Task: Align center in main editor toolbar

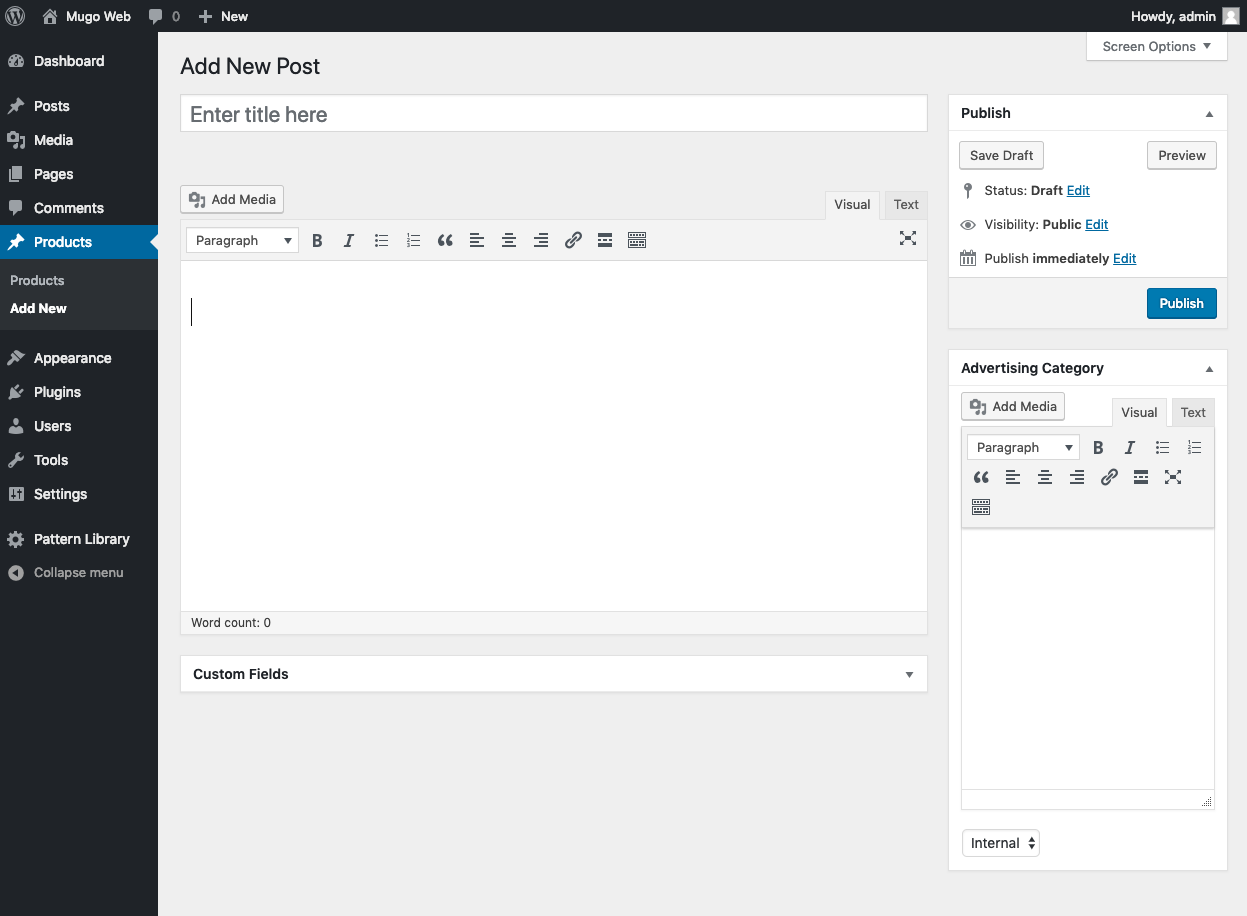Action: click(x=509, y=240)
